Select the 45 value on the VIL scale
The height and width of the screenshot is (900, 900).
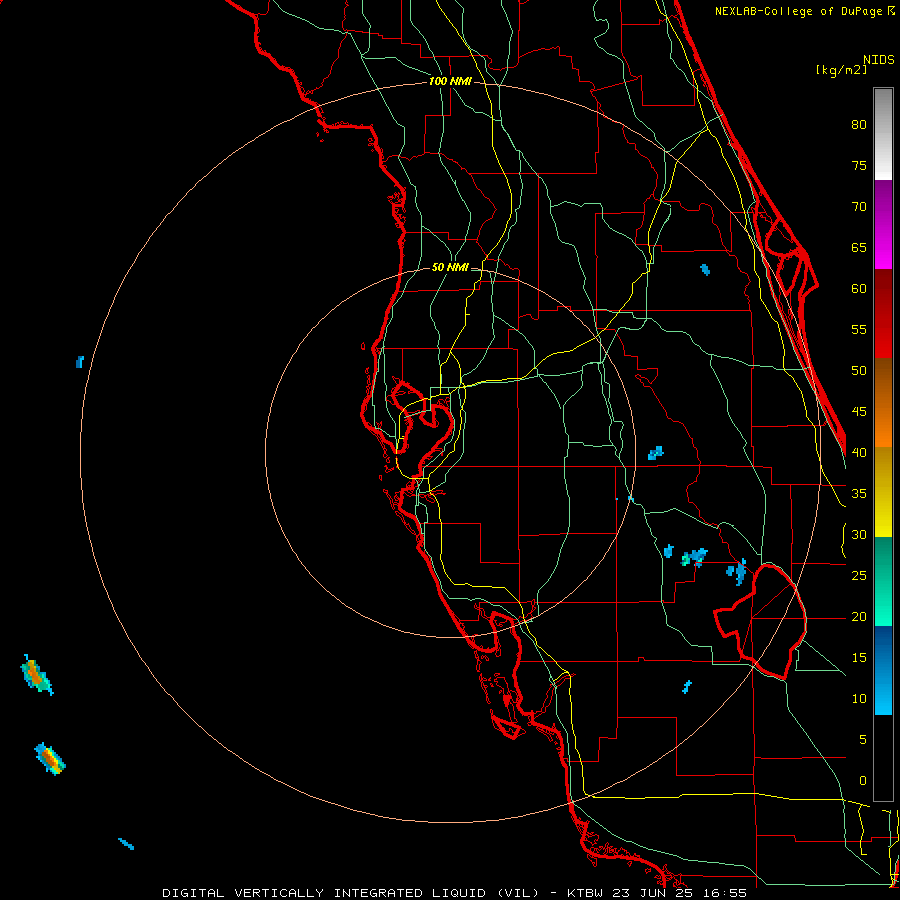tap(859, 412)
